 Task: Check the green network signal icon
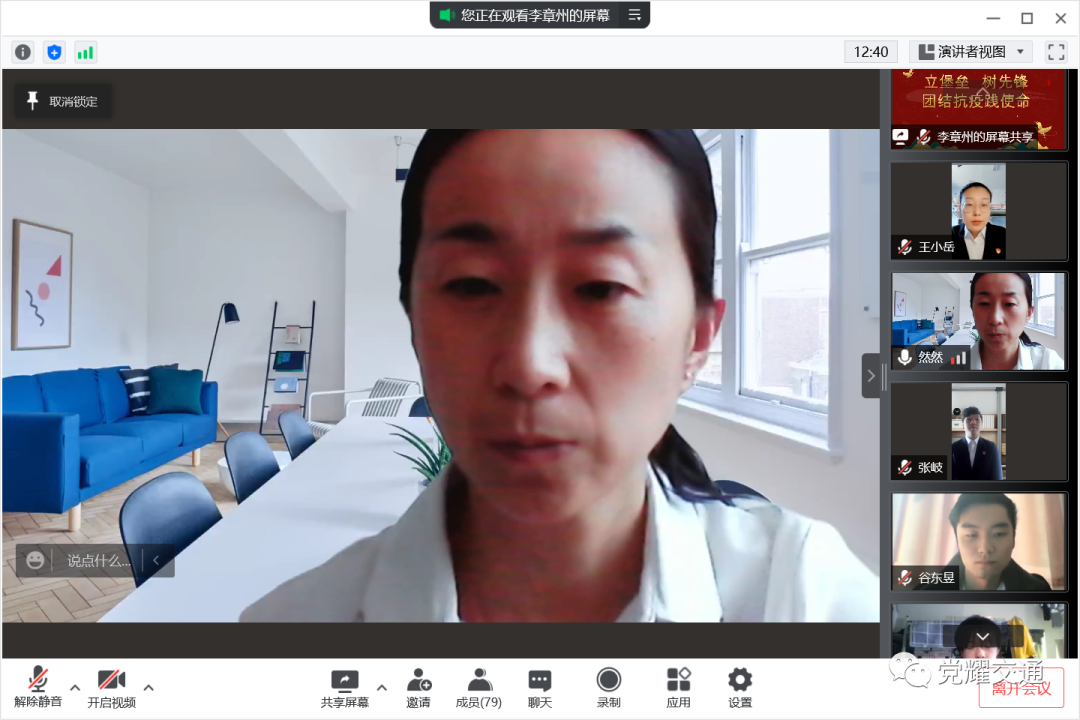pos(85,52)
